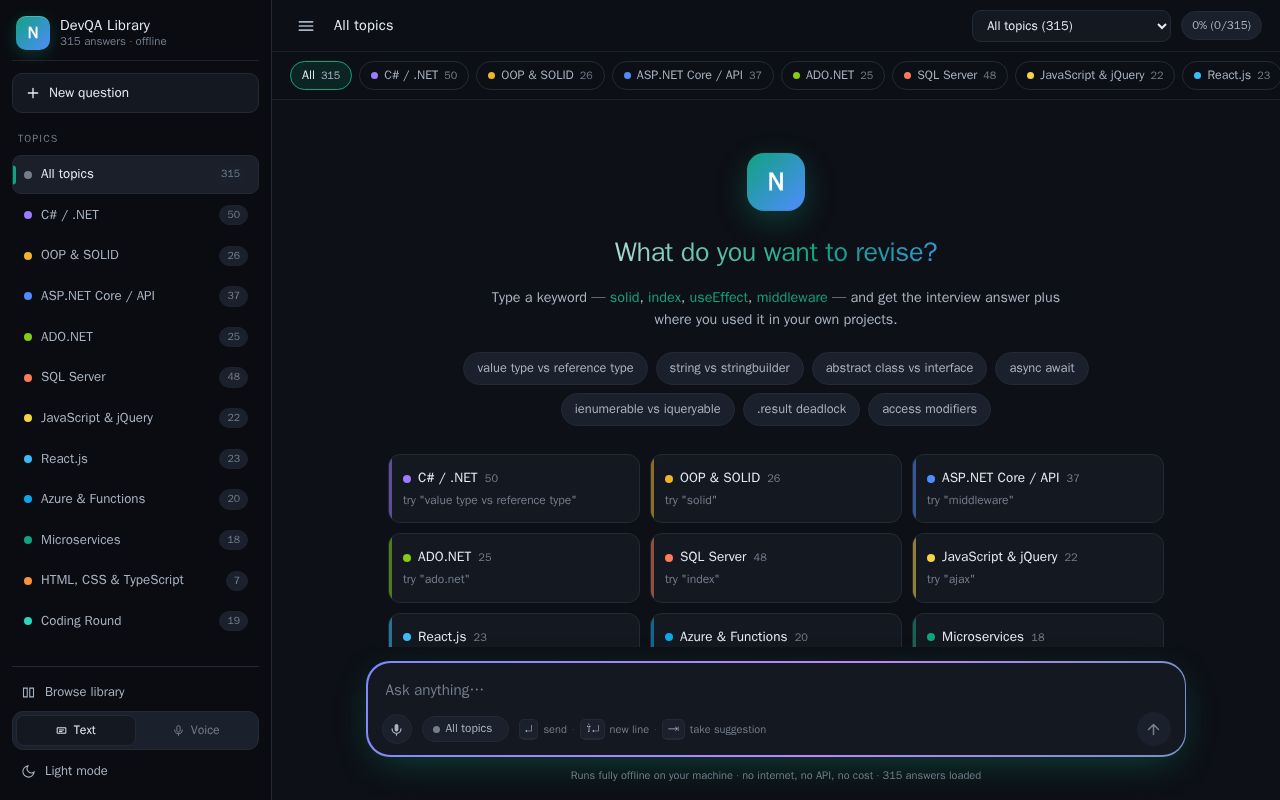Image resolution: width=1280 pixels, height=800 pixels.
Task: Try the '.result deadlock' suggestion
Action: click(x=801, y=409)
